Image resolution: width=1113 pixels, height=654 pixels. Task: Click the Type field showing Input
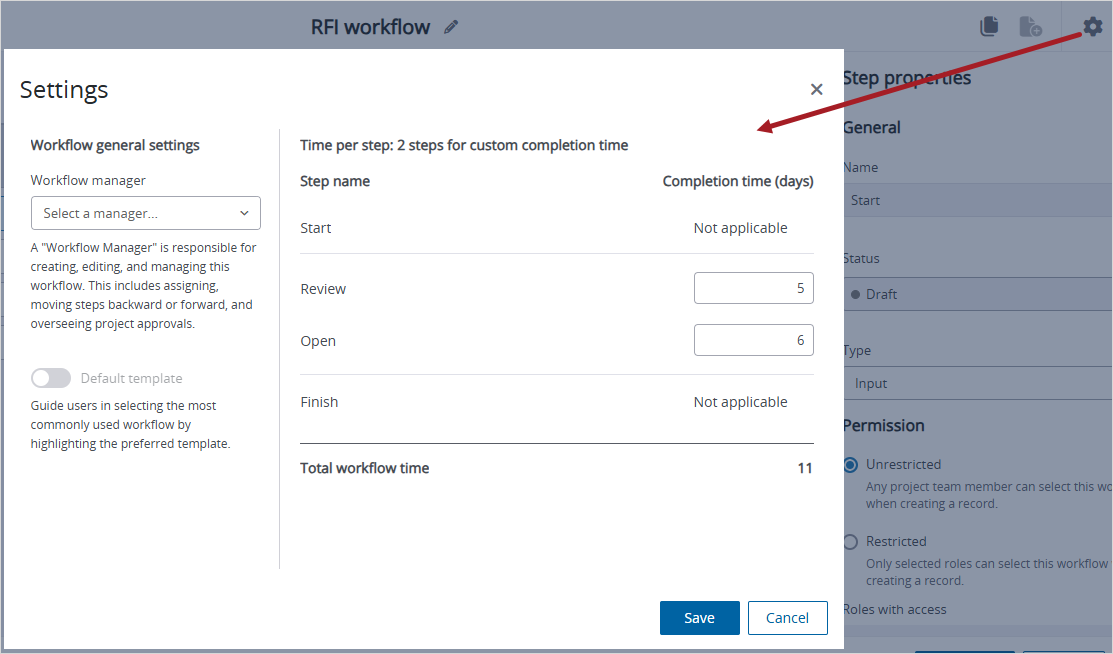[x=977, y=383]
